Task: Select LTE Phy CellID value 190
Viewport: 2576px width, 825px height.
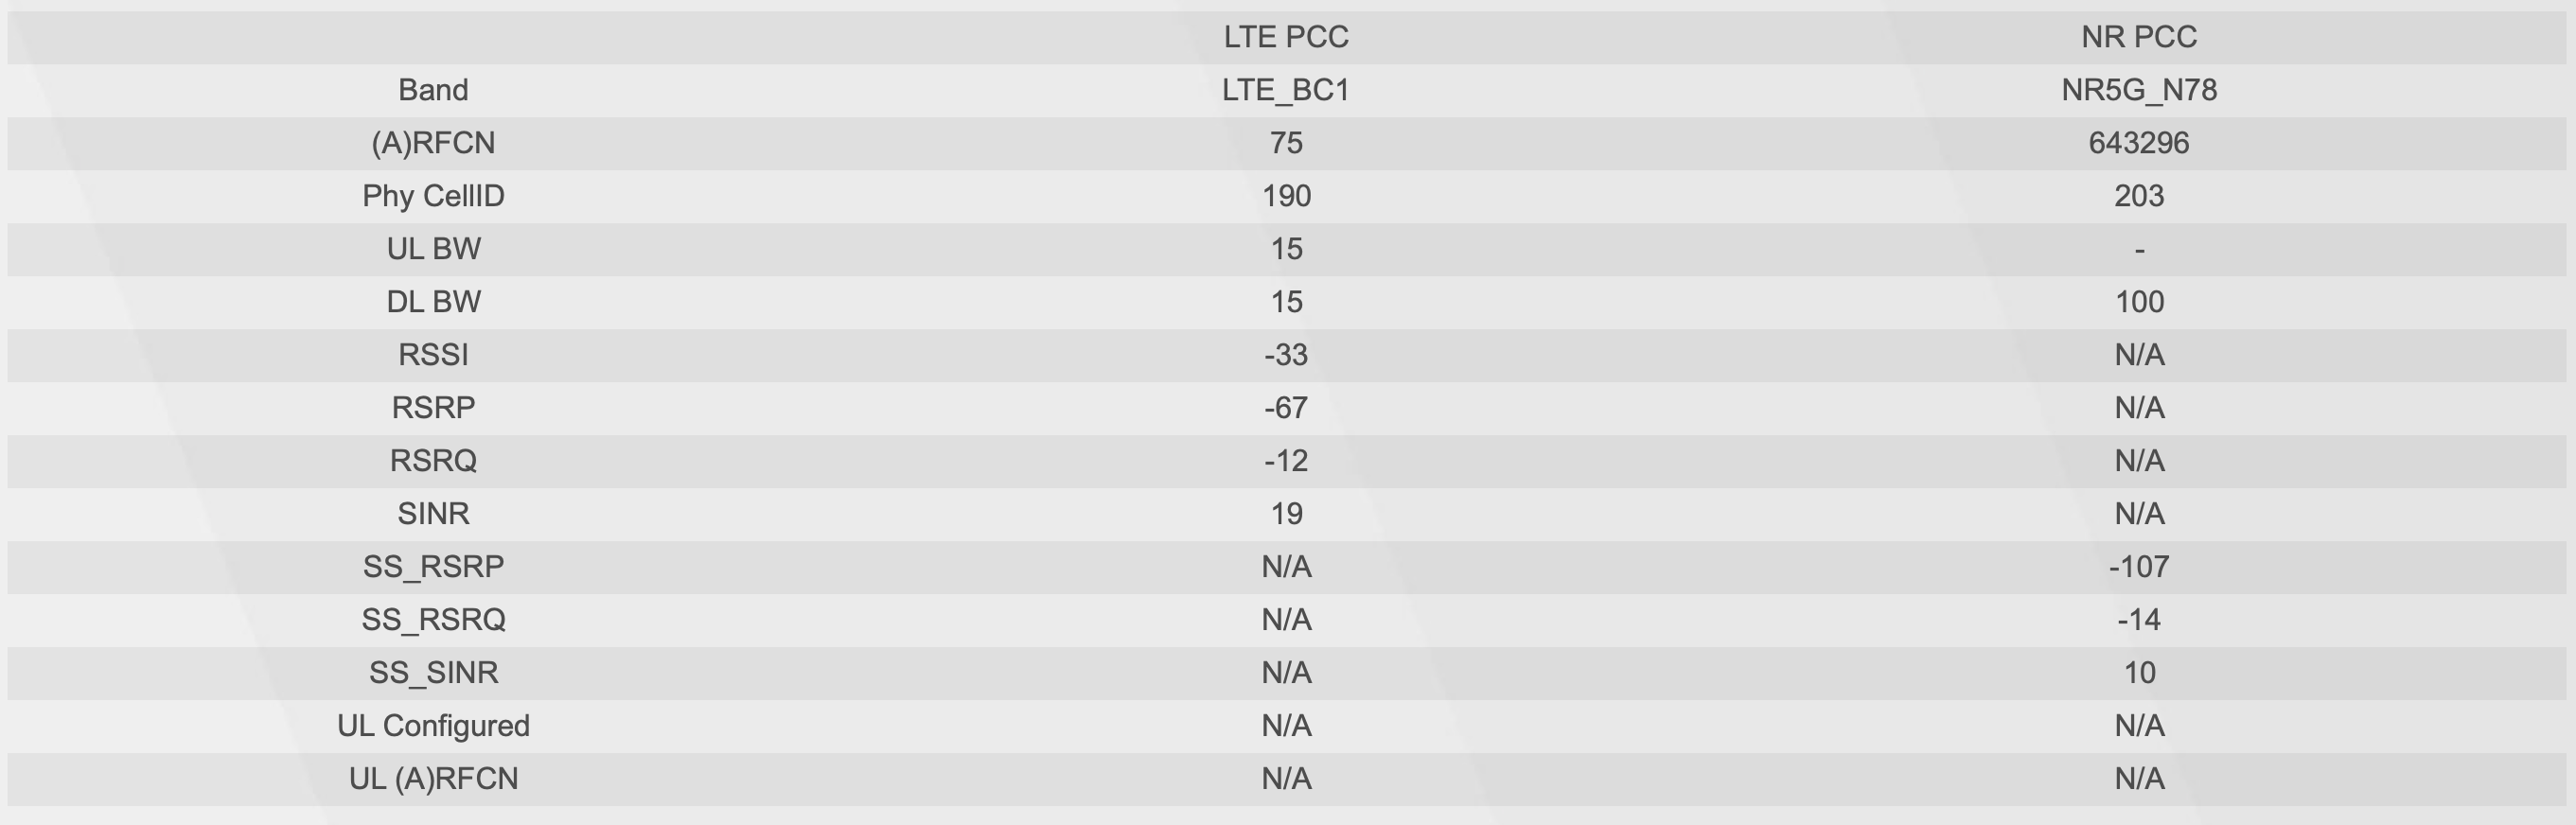Action: tap(1286, 196)
